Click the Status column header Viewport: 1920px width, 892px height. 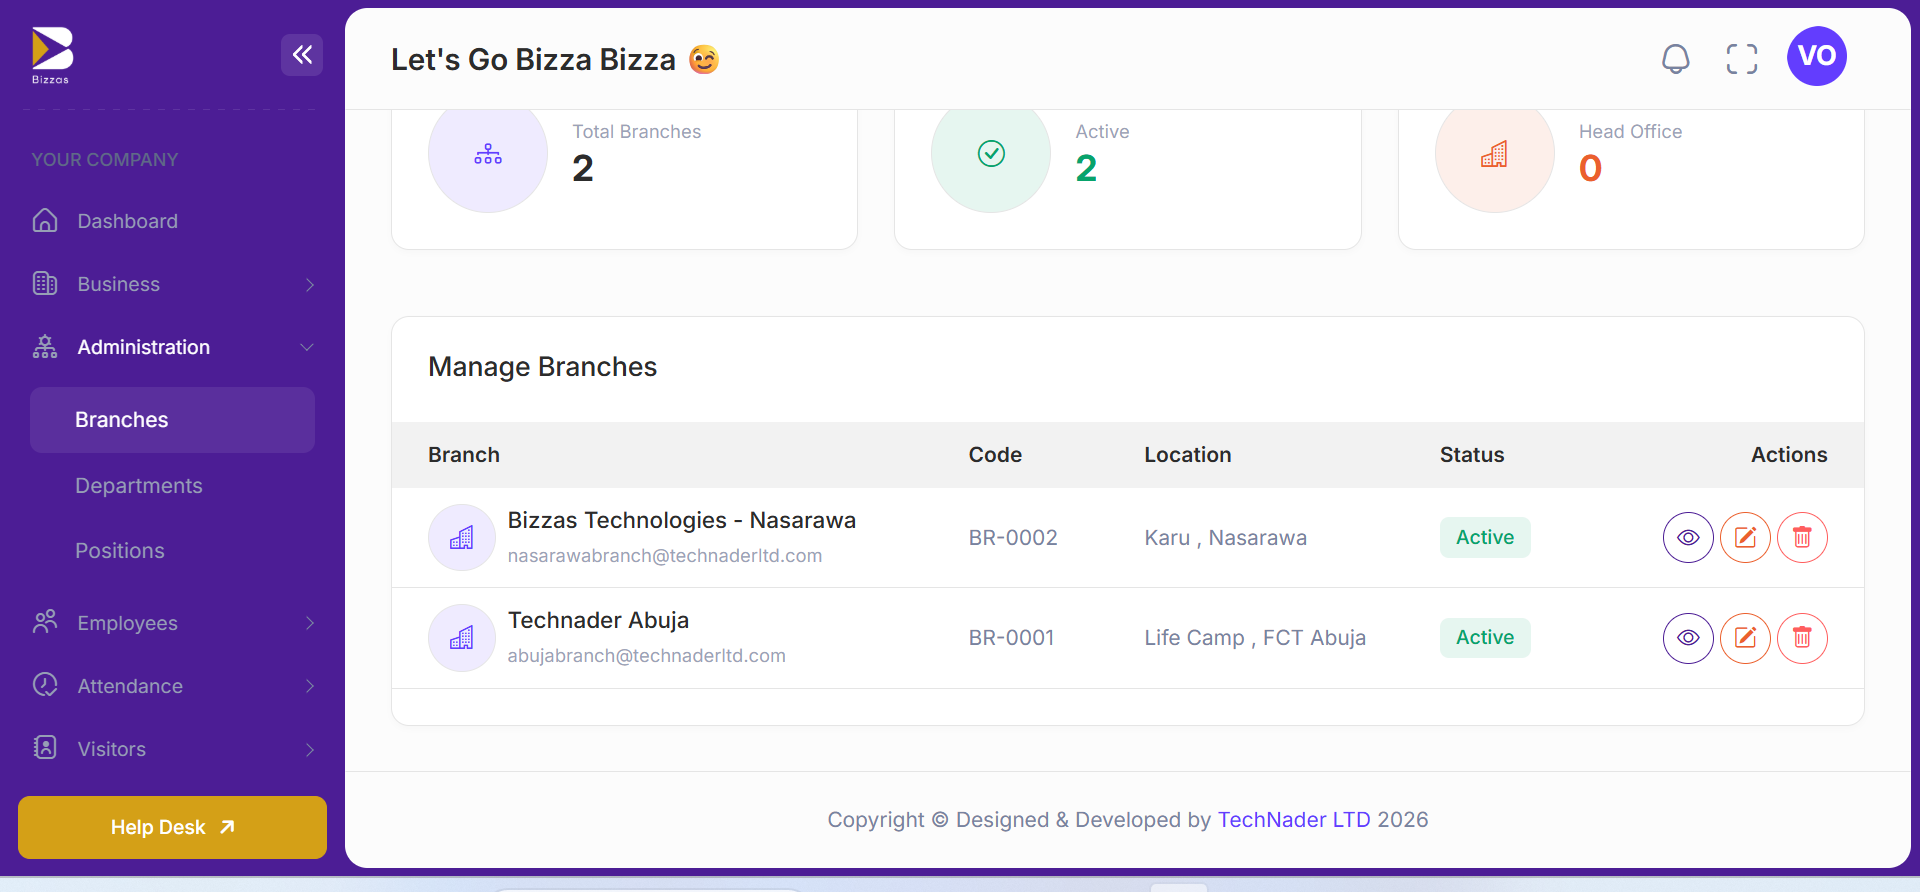click(x=1472, y=455)
